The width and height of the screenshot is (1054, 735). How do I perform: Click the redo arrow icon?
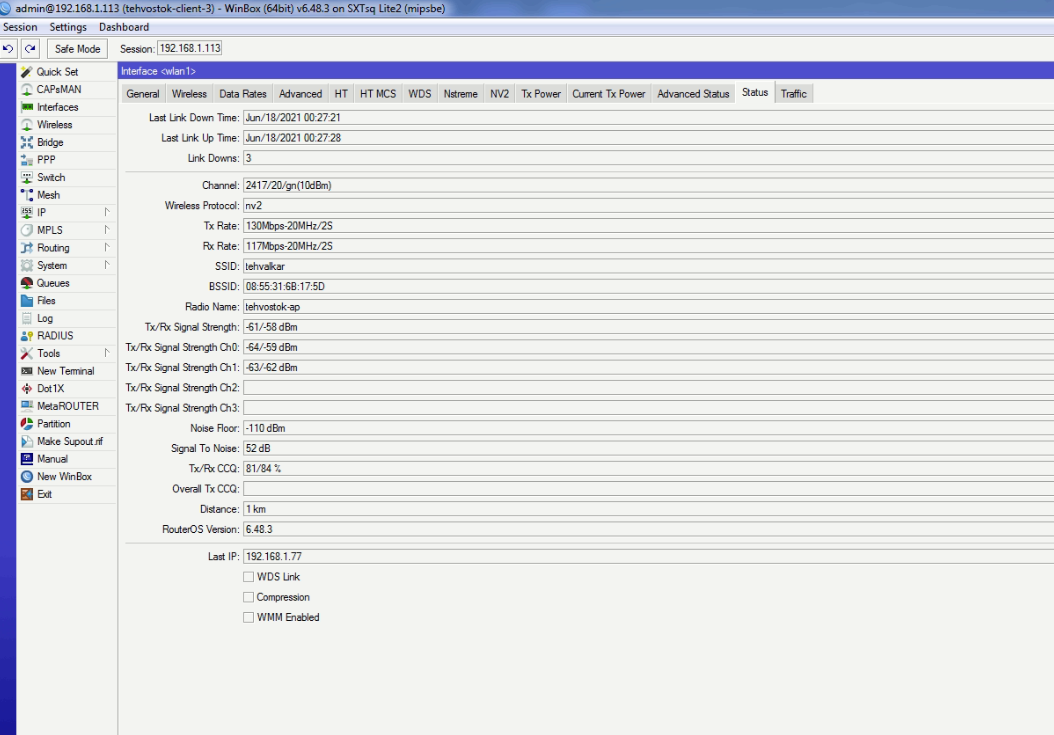pyautogui.click(x=30, y=48)
